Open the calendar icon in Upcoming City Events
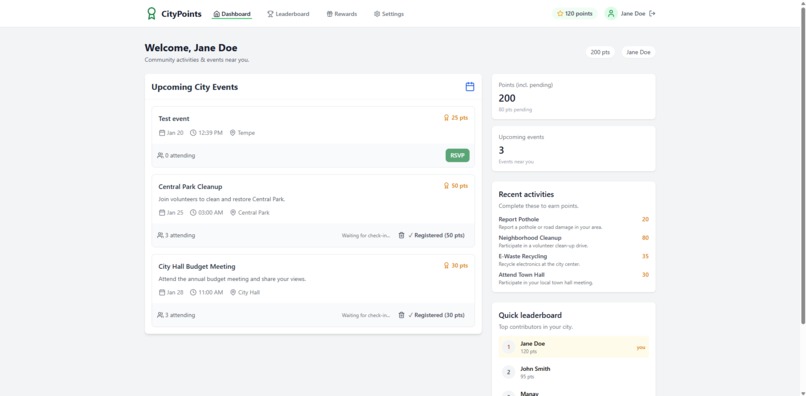Viewport: 806px width, 396px height. click(470, 87)
